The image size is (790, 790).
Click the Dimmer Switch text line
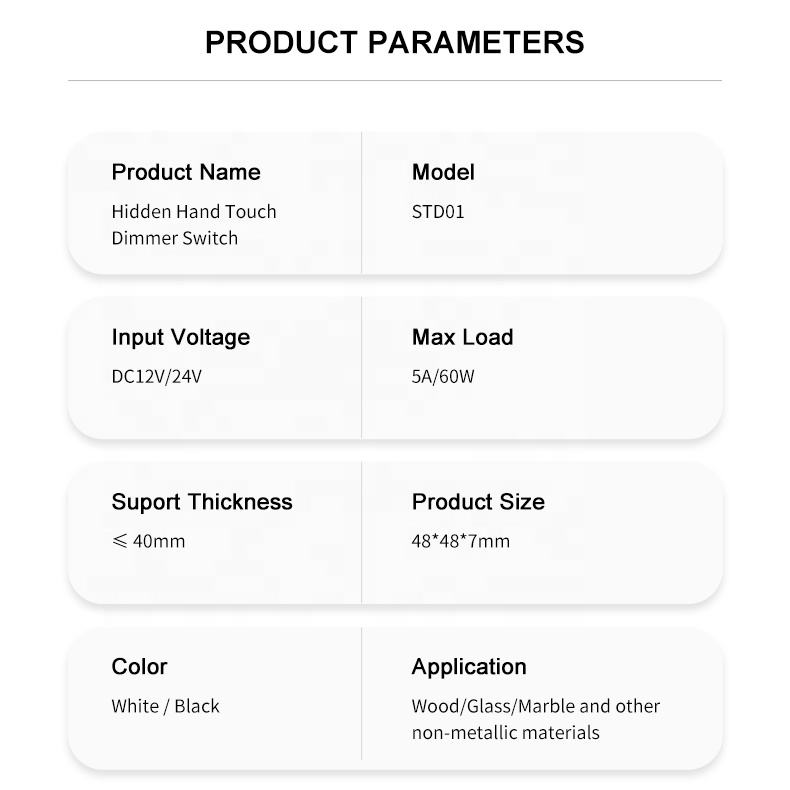click(175, 238)
